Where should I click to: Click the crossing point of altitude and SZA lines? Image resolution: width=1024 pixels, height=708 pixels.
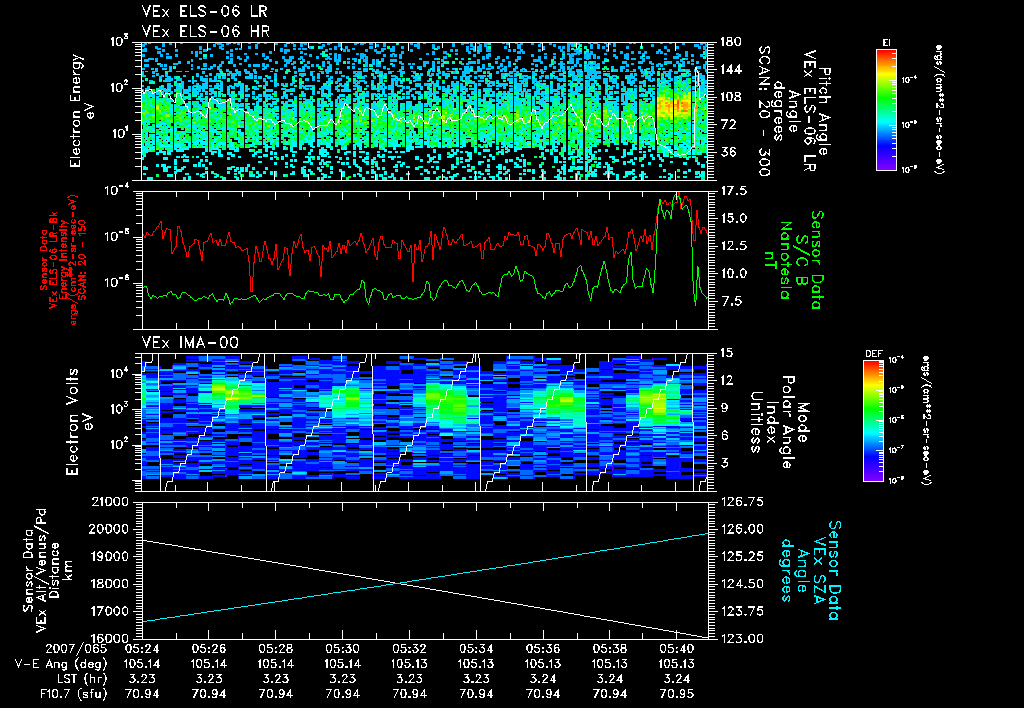pyautogui.click(x=398, y=583)
